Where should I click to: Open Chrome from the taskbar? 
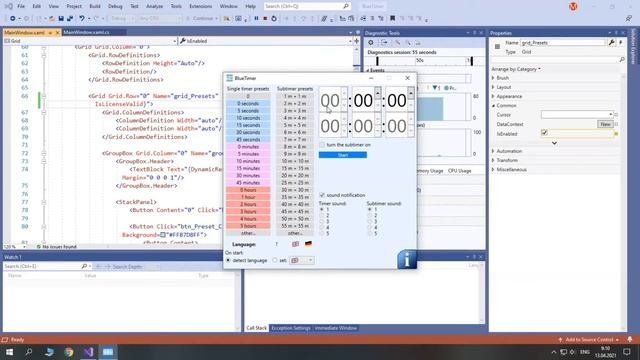point(69,352)
